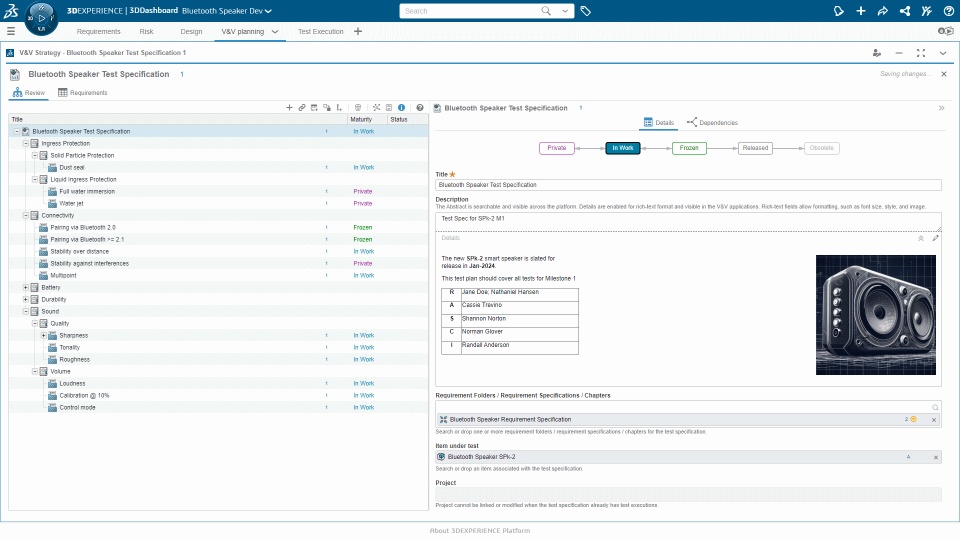Click the play media icon below top bar
960x540 pixels.
(945, 31)
